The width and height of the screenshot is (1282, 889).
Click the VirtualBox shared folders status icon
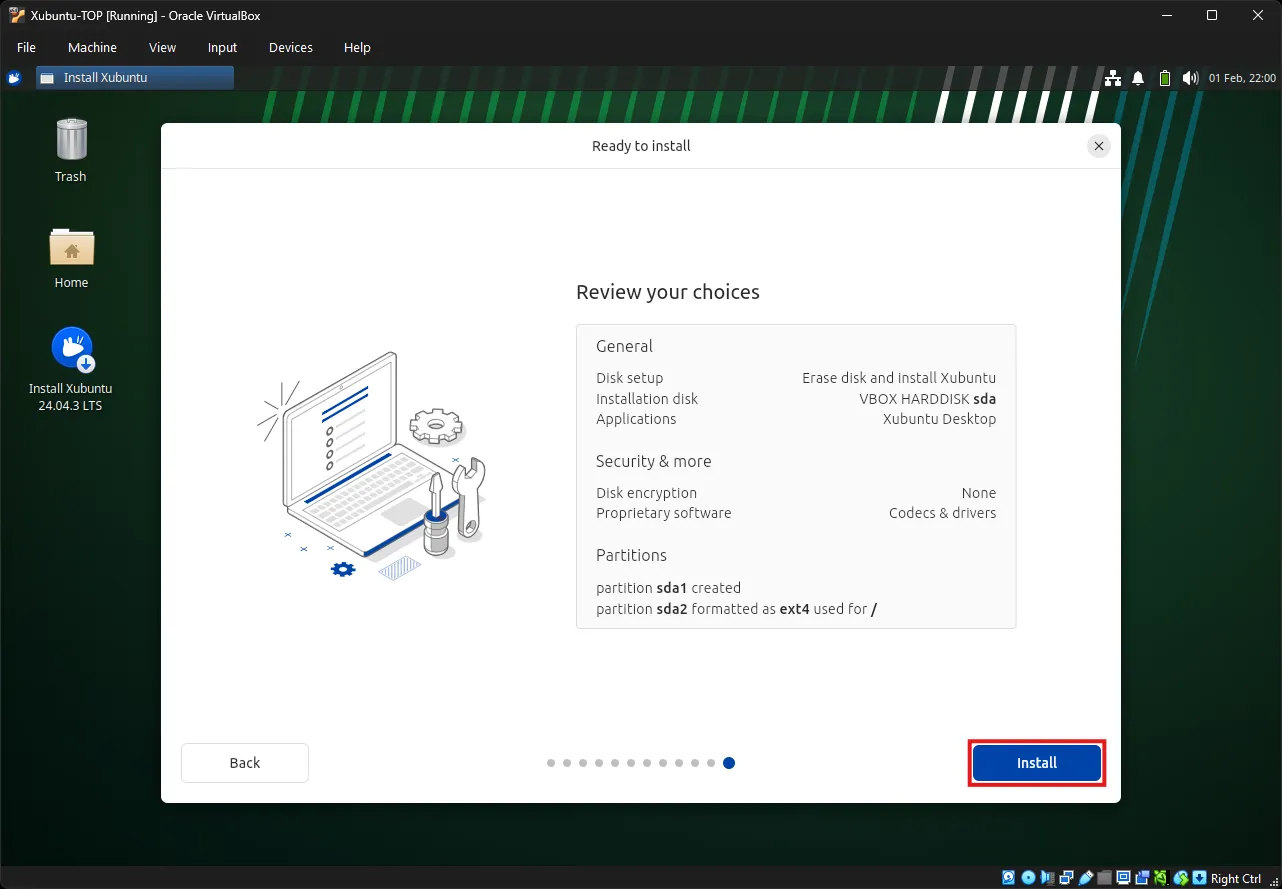(1104, 878)
